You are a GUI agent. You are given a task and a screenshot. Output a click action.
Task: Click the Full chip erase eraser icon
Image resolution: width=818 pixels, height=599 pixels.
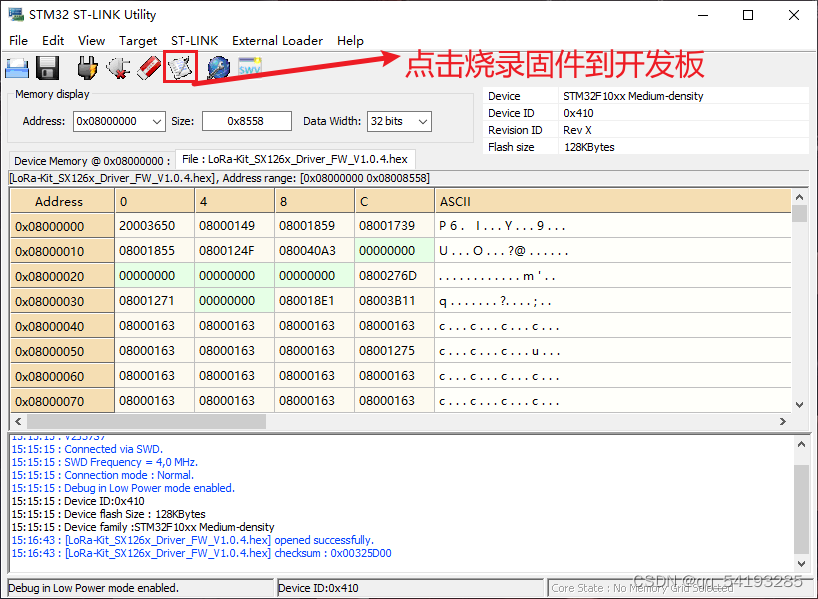149,68
